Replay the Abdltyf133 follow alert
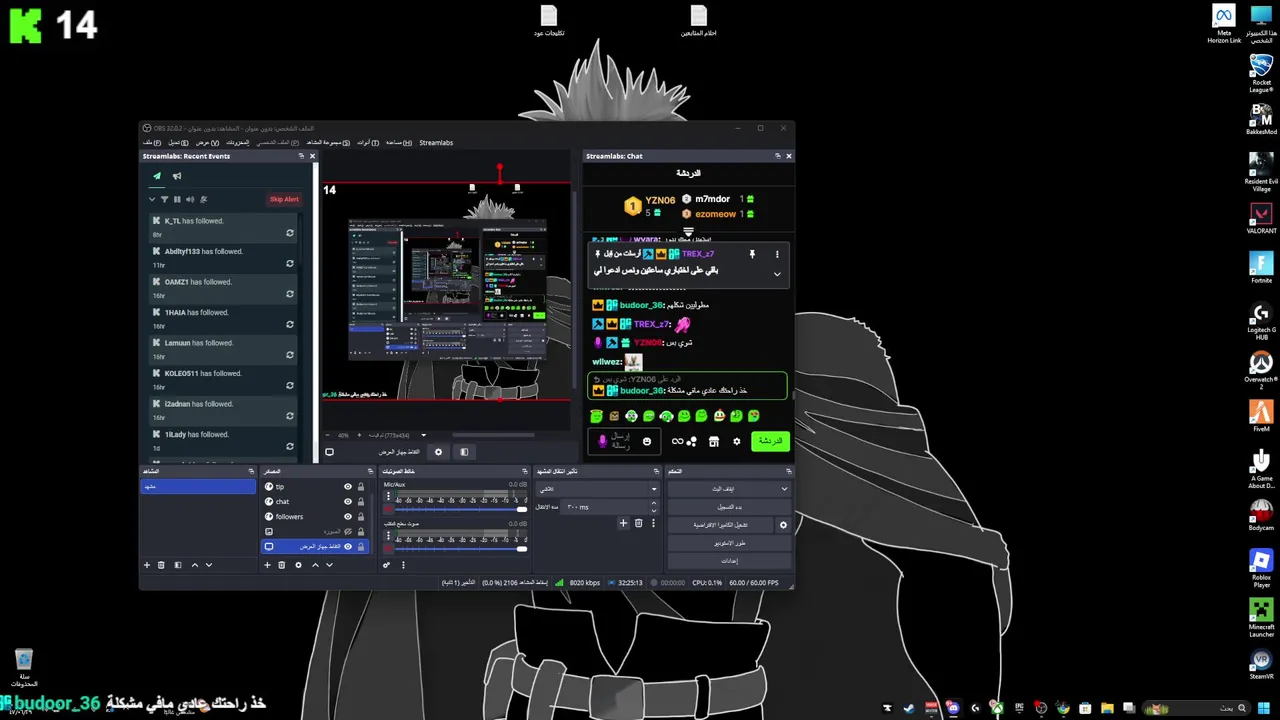Image resolution: width=1280 pixels, height=720 pixels. click(290, 264)
